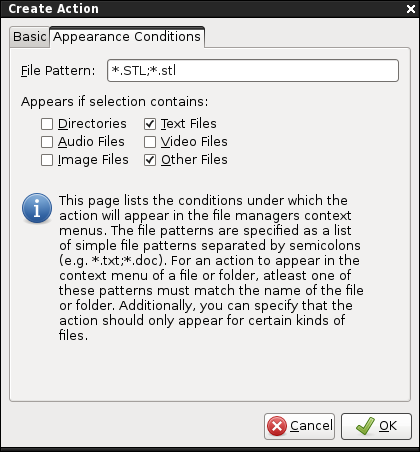
Task: Cancel the action creation
Action: pyautogui.click(x=299, y=426)
